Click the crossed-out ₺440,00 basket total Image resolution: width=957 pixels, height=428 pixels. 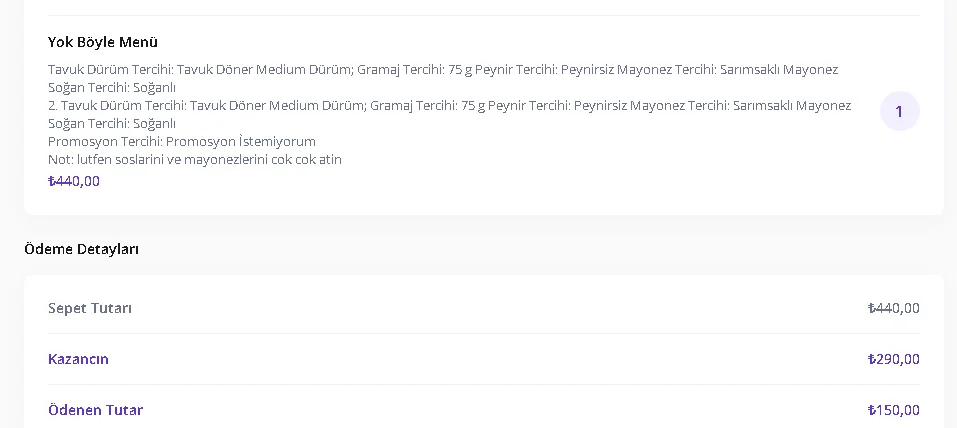(893, 308)
